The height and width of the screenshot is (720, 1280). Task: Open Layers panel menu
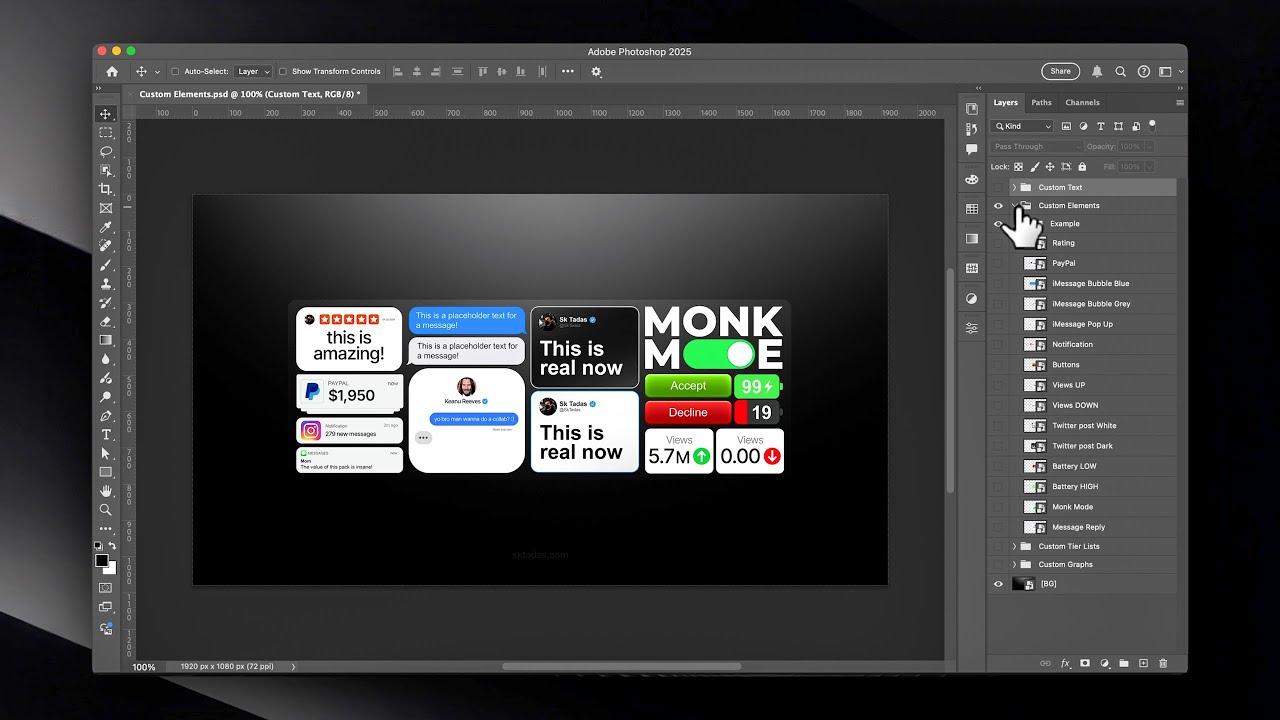(x=1180, y=103)
